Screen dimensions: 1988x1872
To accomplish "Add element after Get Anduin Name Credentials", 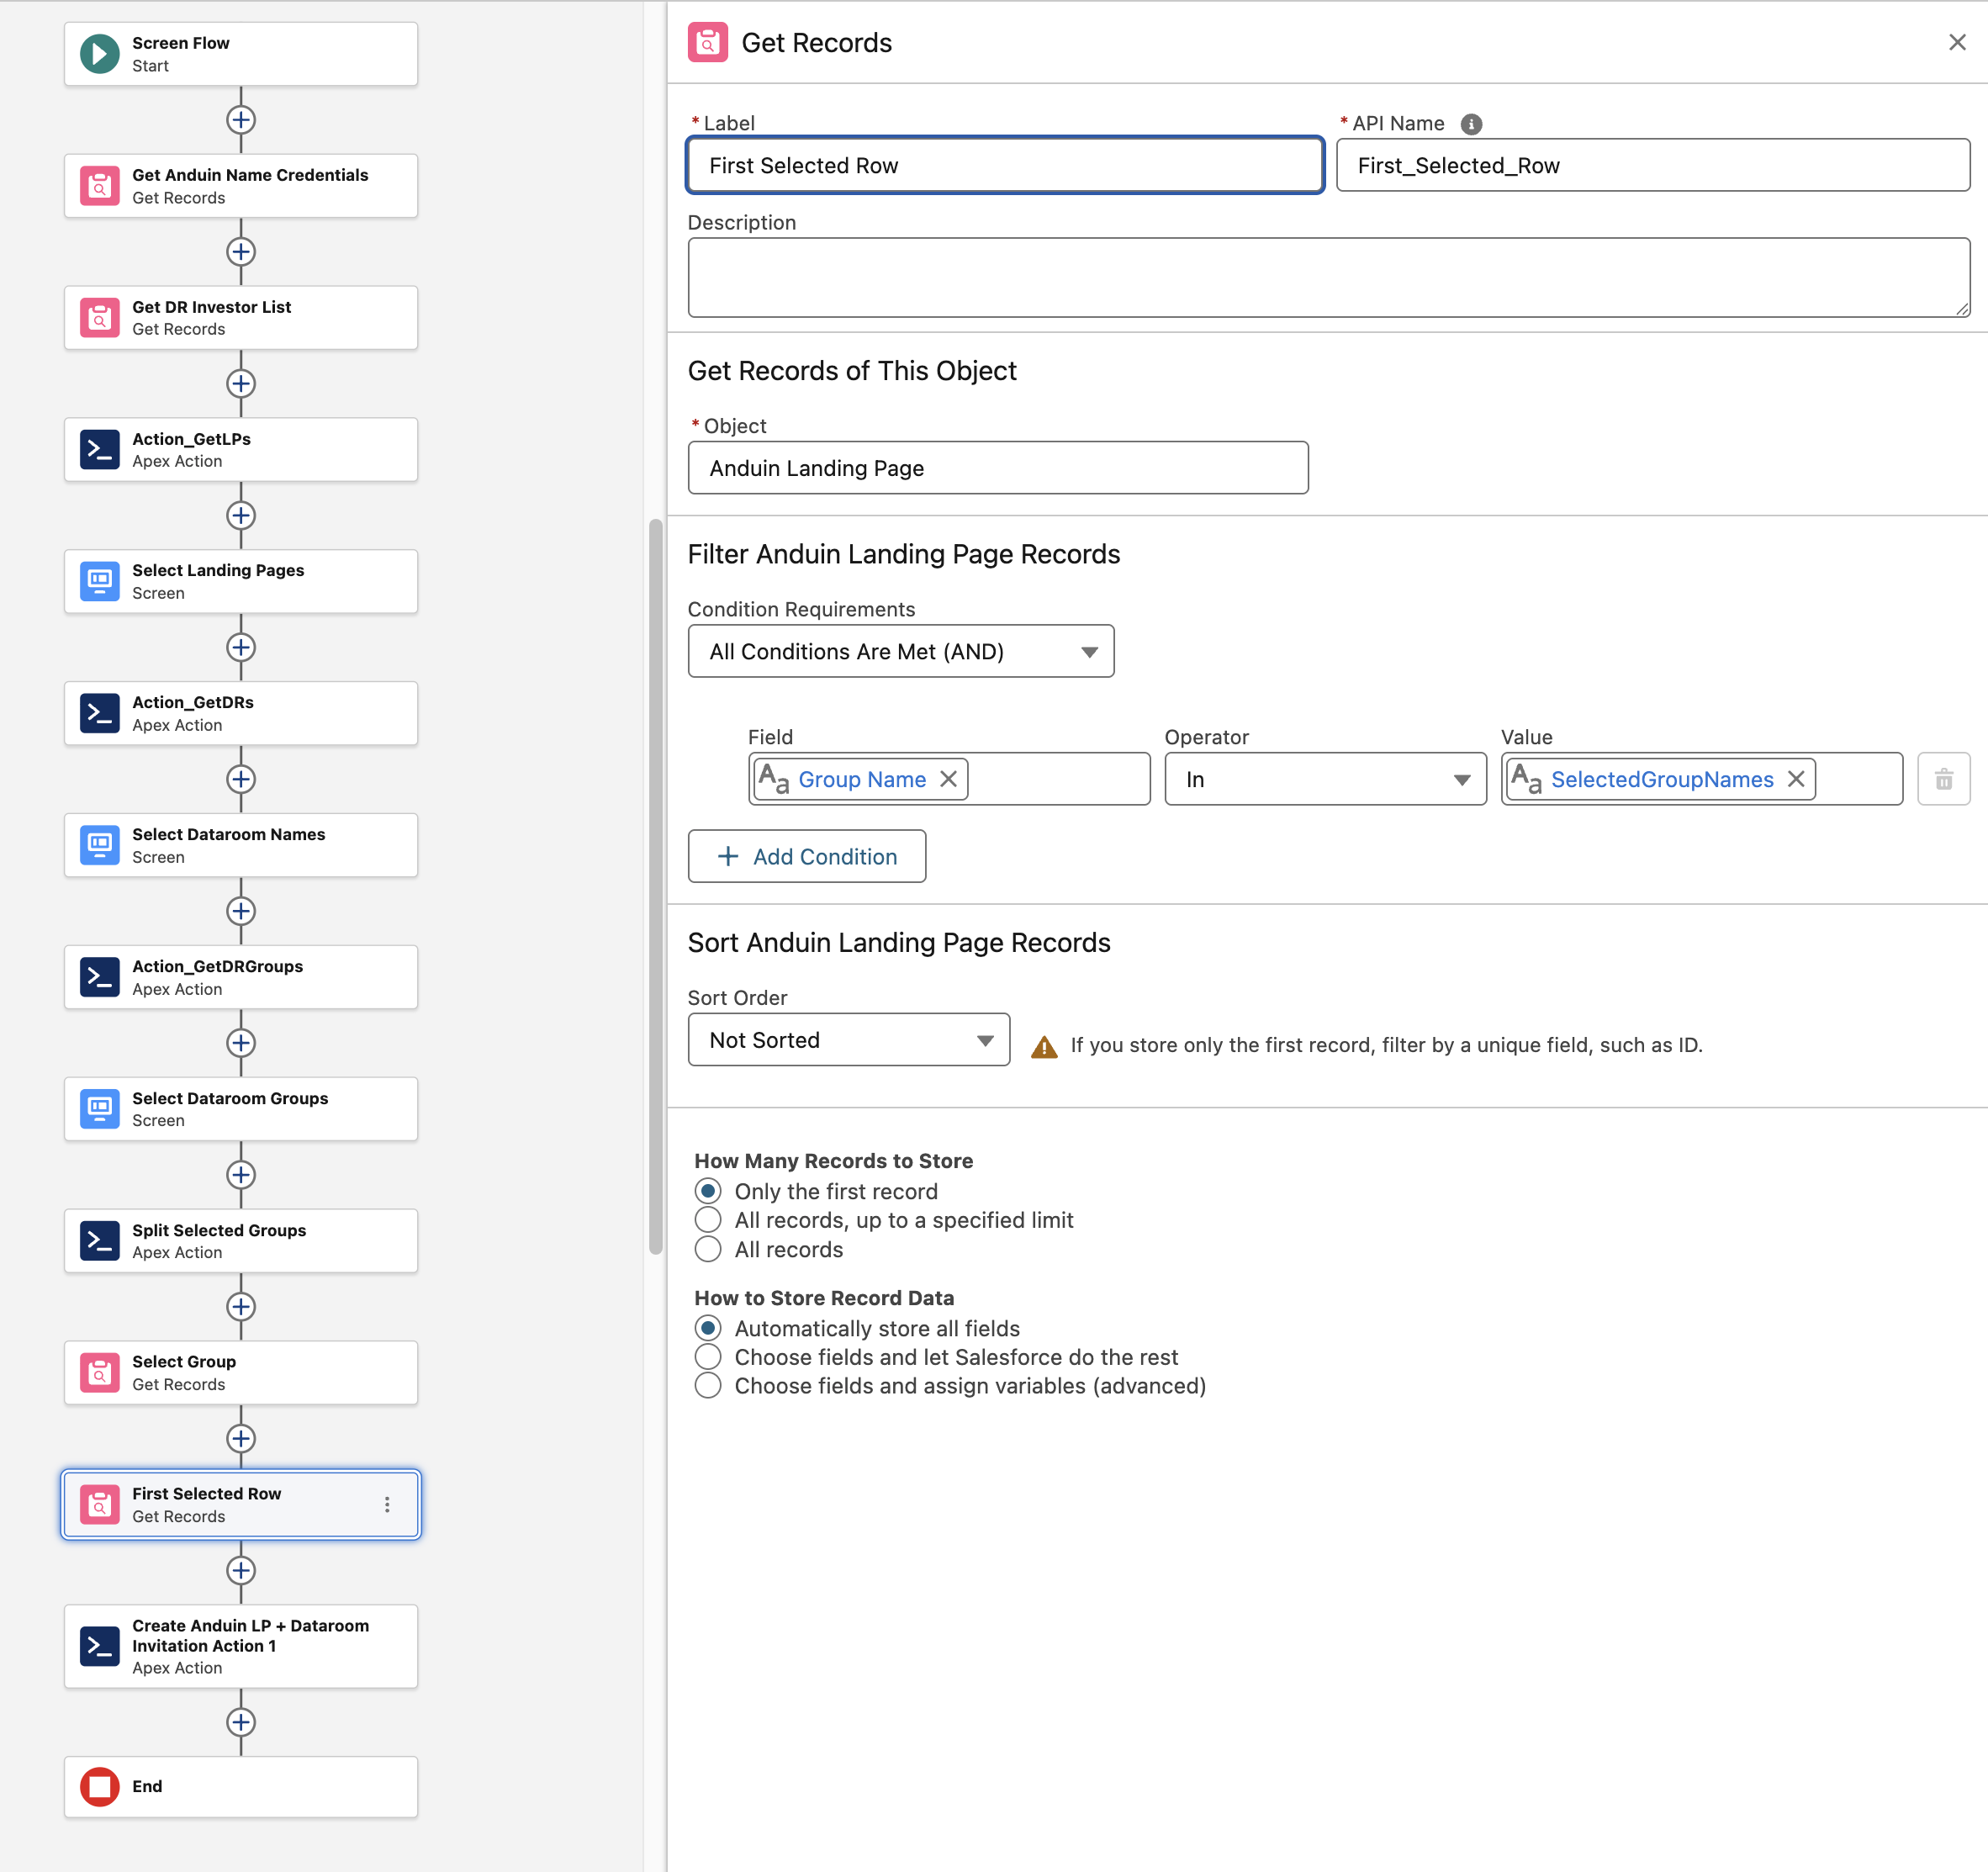I will pyautogui.click(x=241, y=252).
